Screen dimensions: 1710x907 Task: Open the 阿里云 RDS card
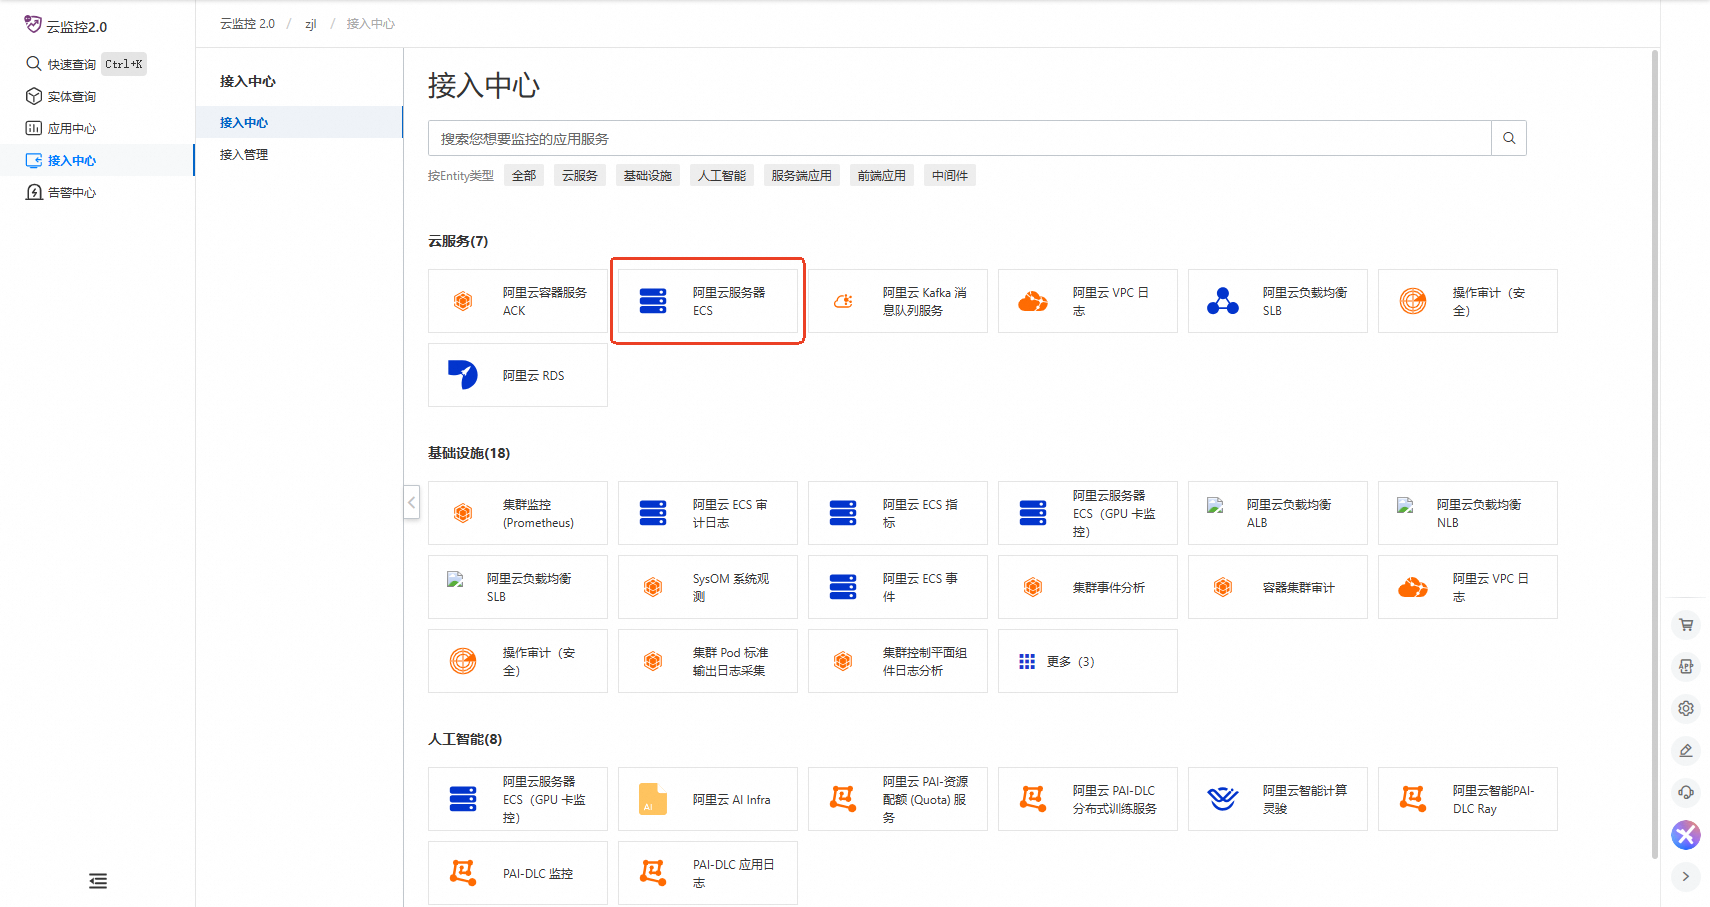518,375
